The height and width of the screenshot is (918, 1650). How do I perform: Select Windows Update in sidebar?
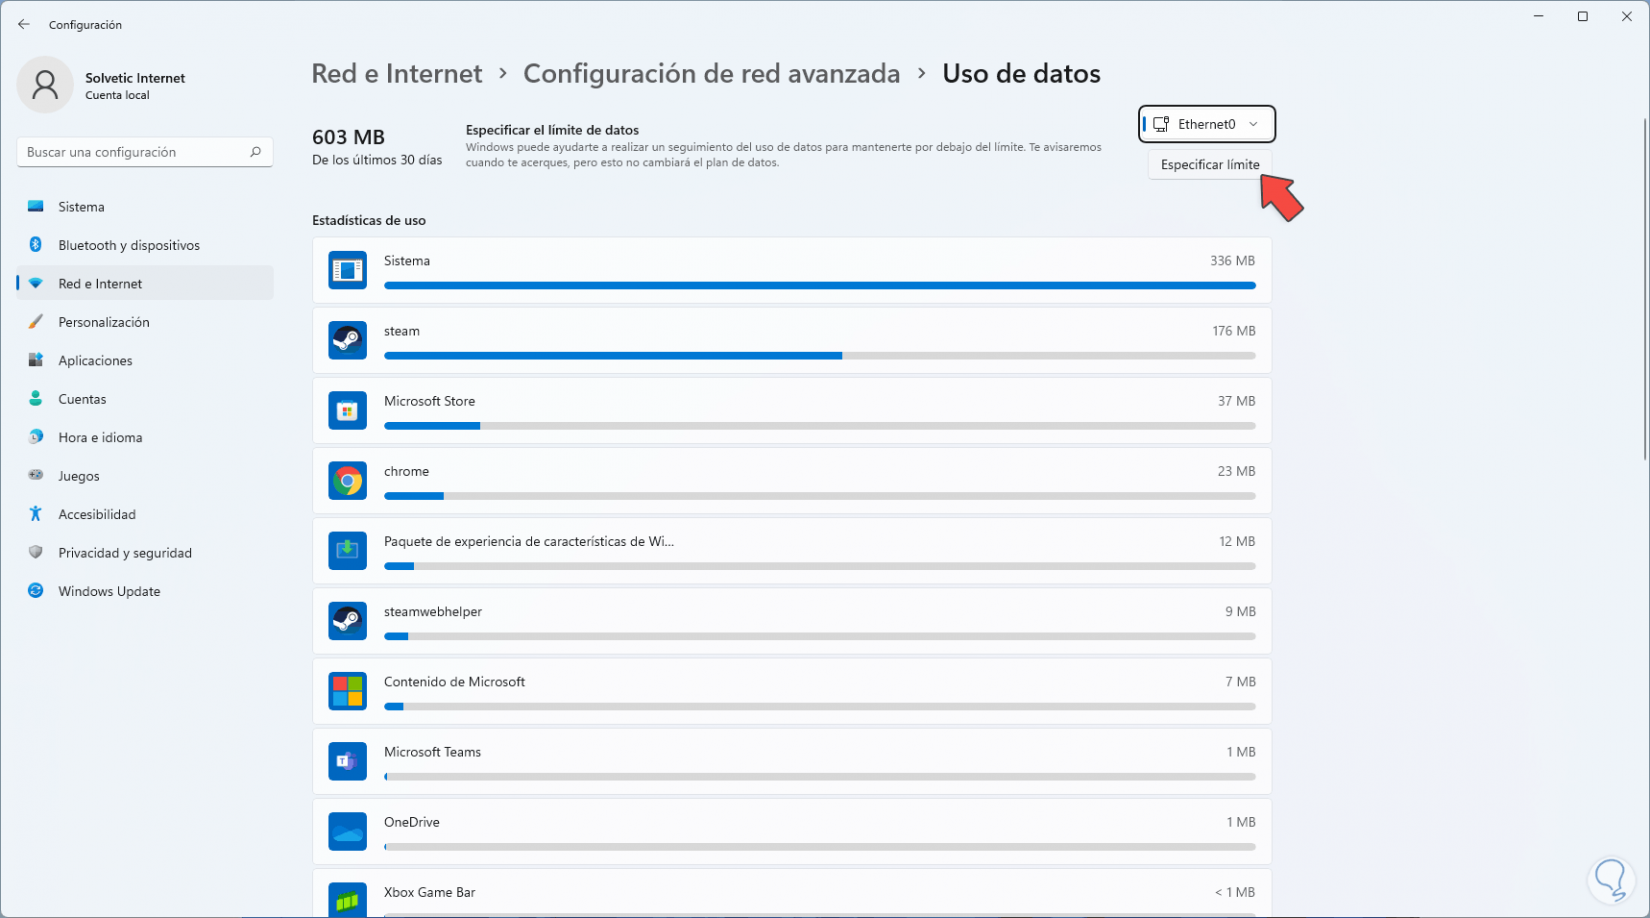[x=109, y=591]
